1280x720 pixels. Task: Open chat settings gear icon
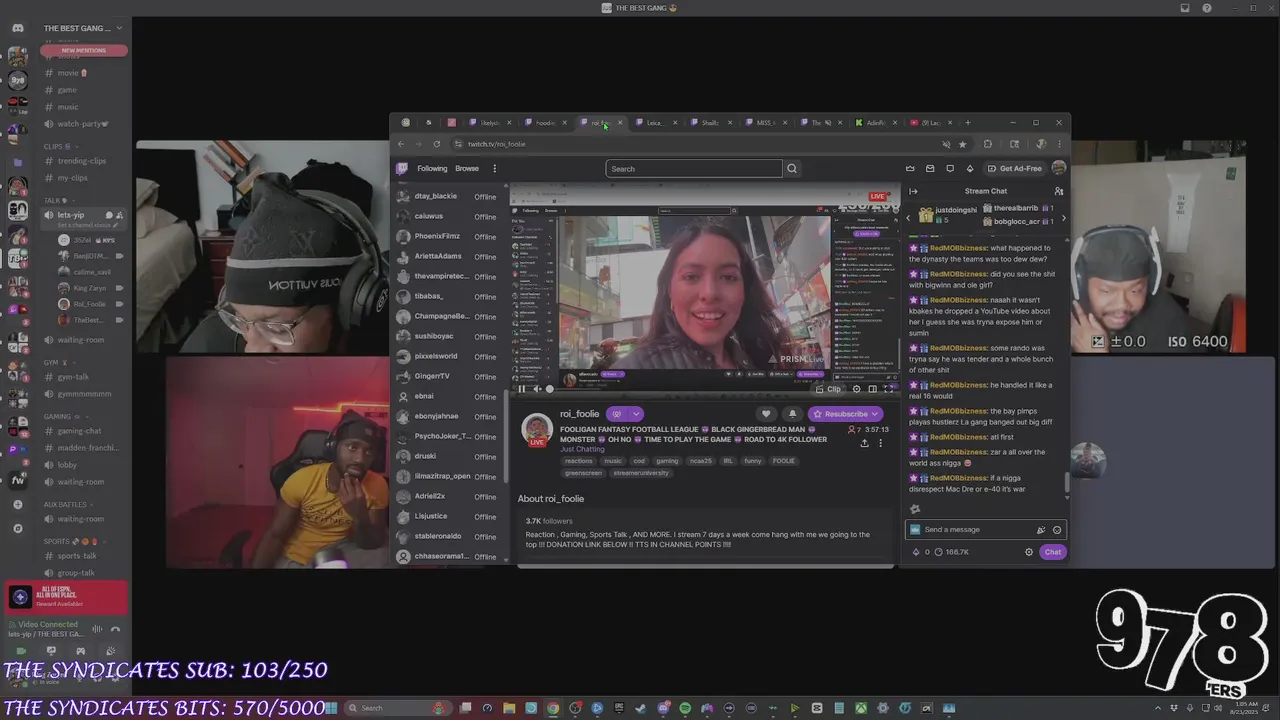[1029, 552]
